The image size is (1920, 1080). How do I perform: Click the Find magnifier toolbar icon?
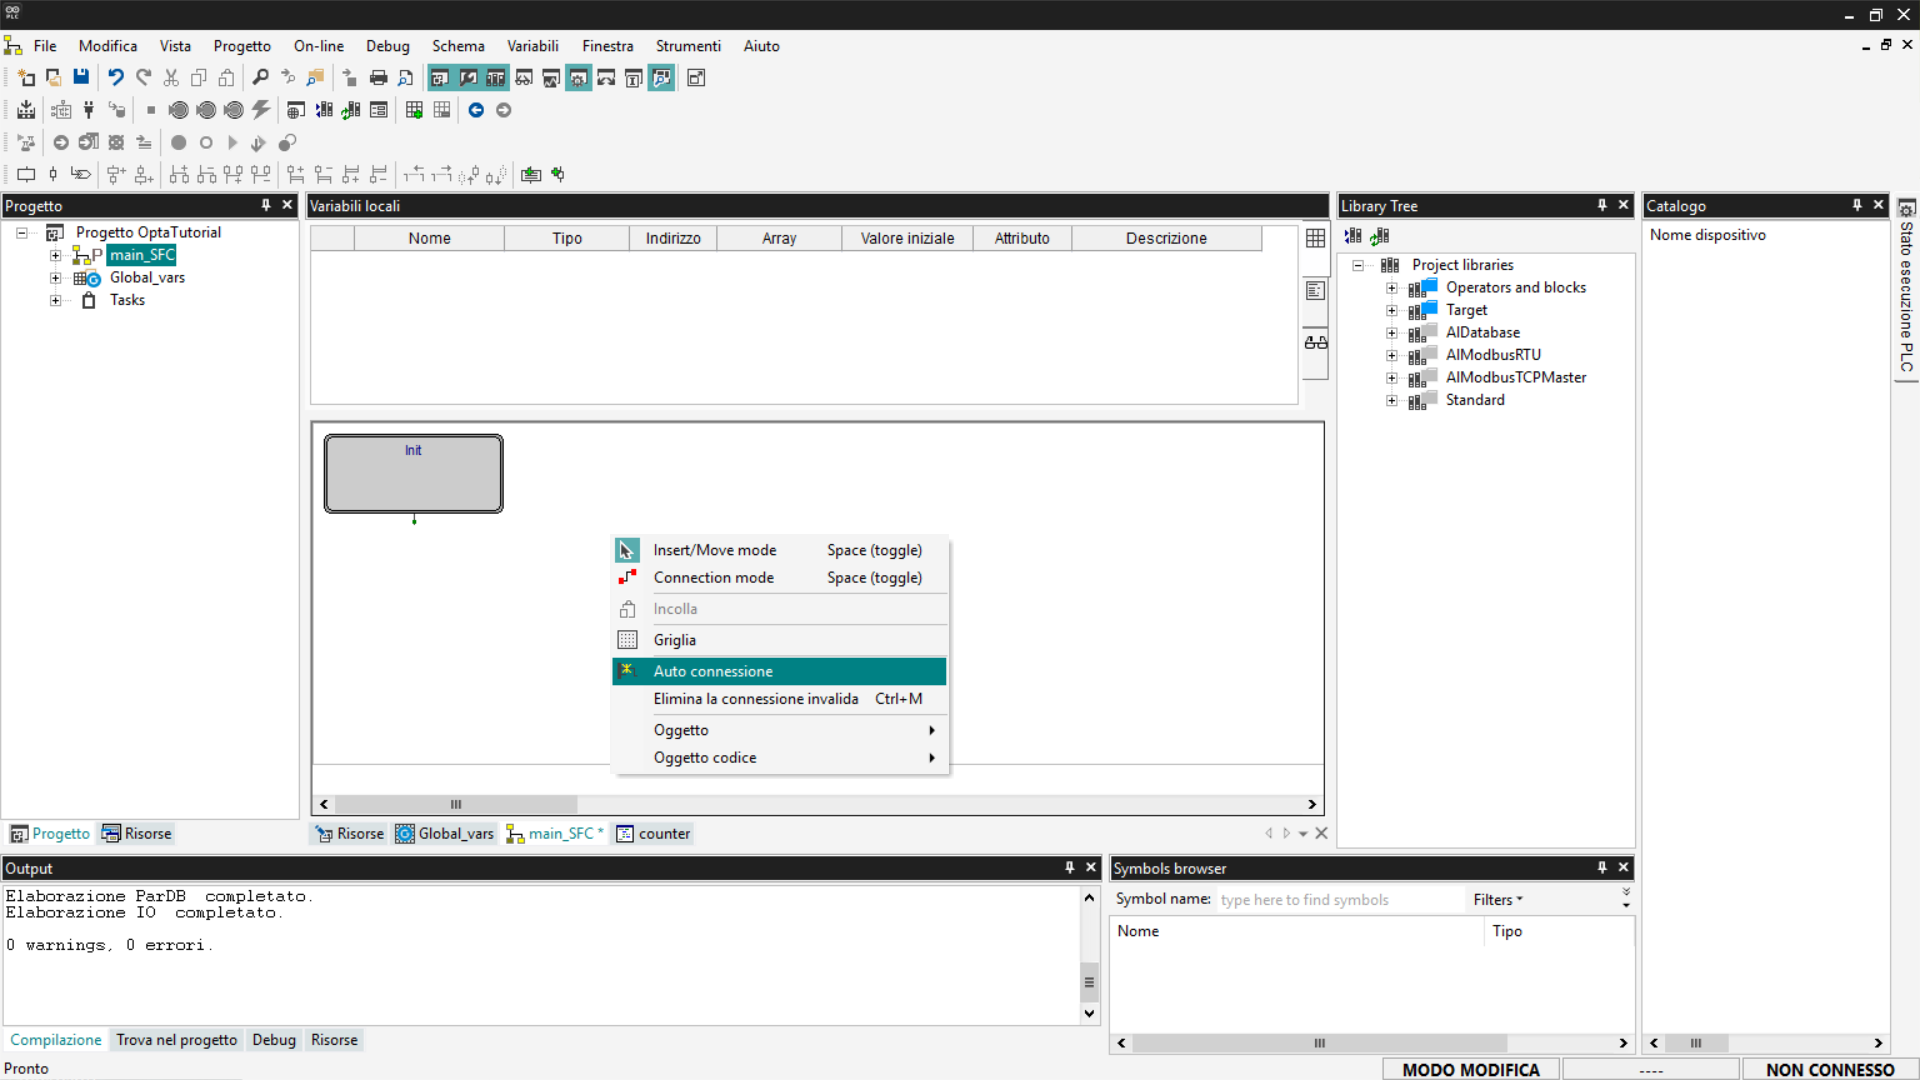[260, 78]
